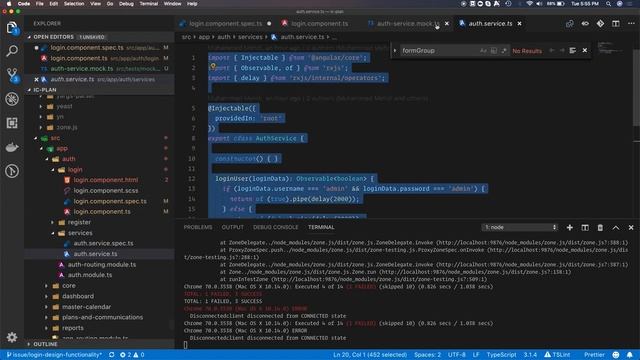This screenshot has width=640, height=360.
Task: Open the Terminal menu in menu bar
Action: 149,4
